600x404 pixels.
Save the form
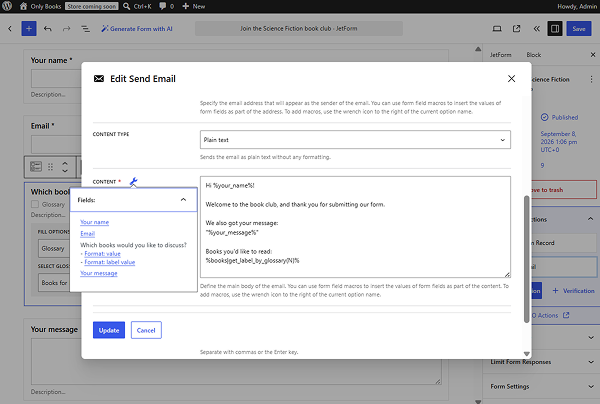[579, 29]
